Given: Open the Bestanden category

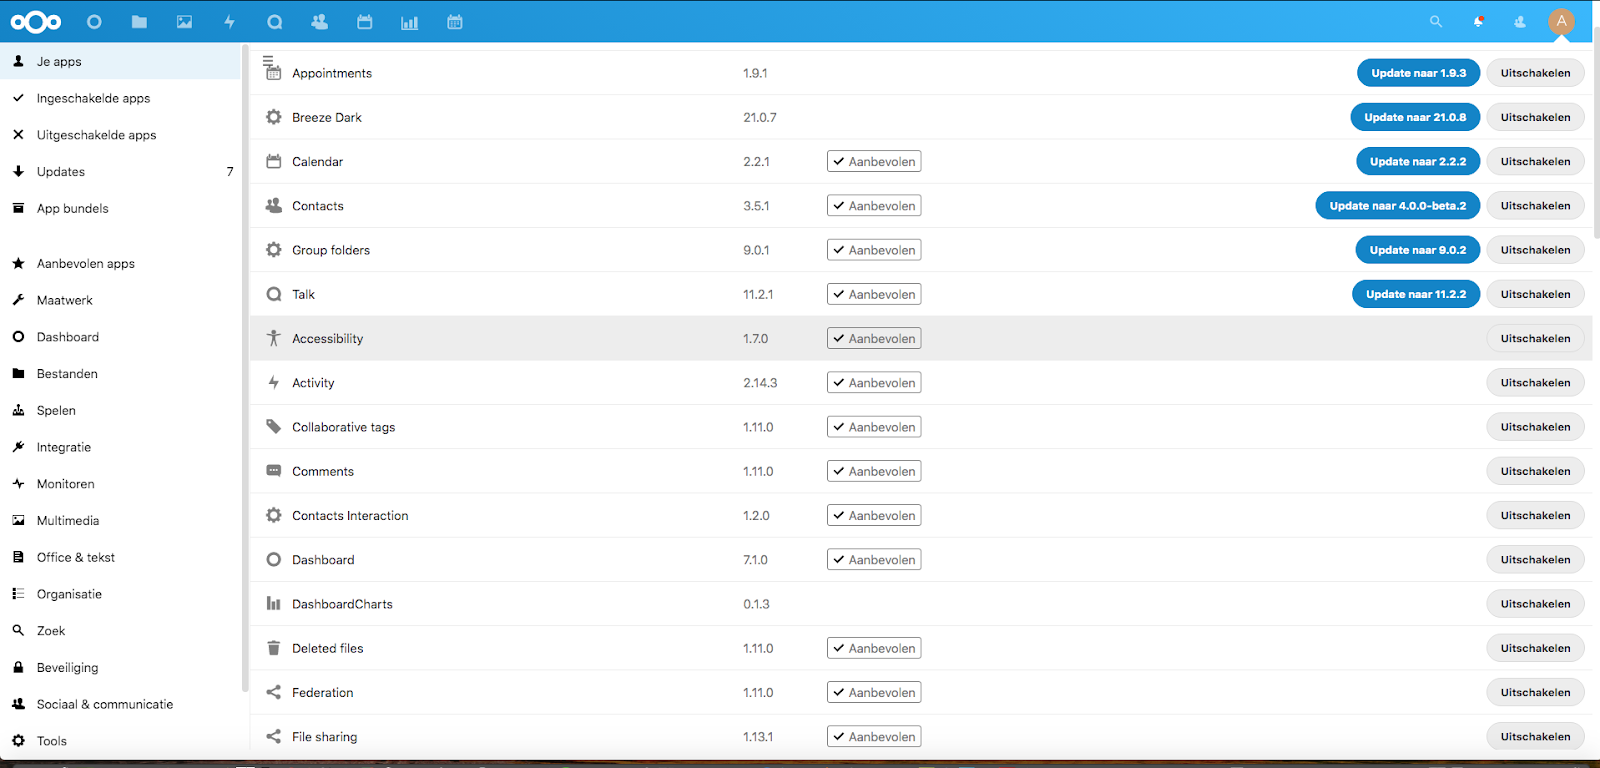Looking at the screenshot, I should [x=120, y=374].
